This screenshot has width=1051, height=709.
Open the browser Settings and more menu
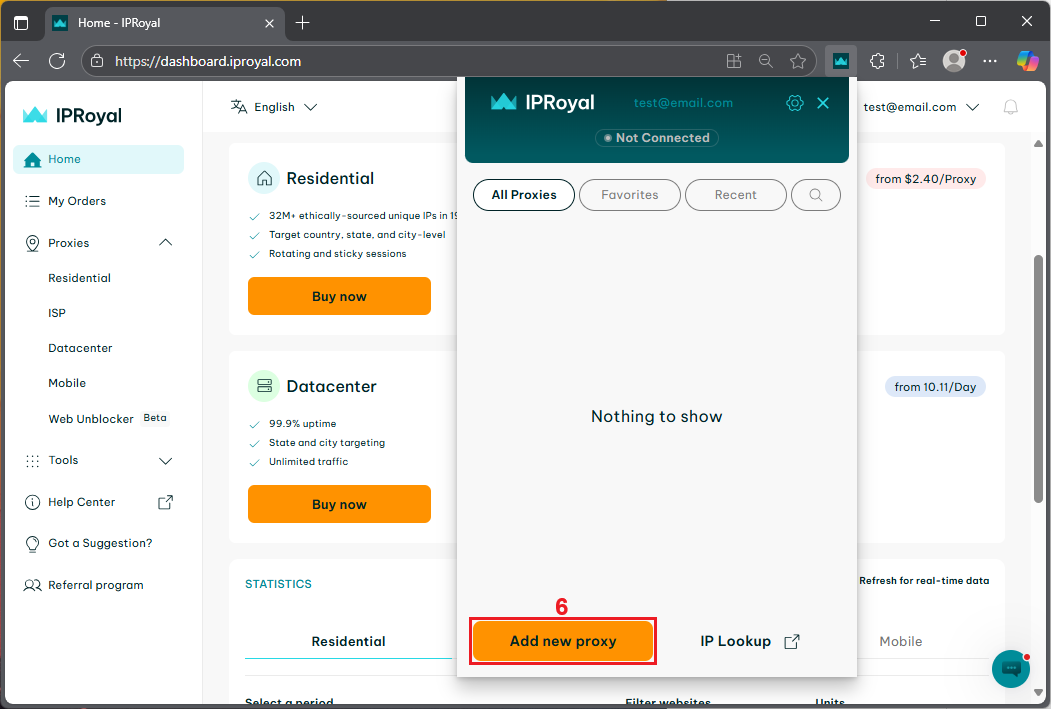tap(990, 61)
